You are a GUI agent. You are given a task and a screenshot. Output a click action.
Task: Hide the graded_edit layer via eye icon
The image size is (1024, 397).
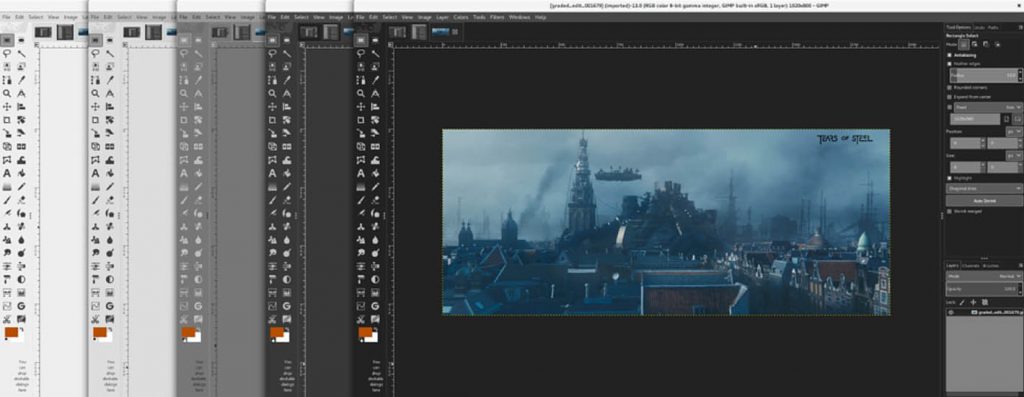(x=951, y=313)
